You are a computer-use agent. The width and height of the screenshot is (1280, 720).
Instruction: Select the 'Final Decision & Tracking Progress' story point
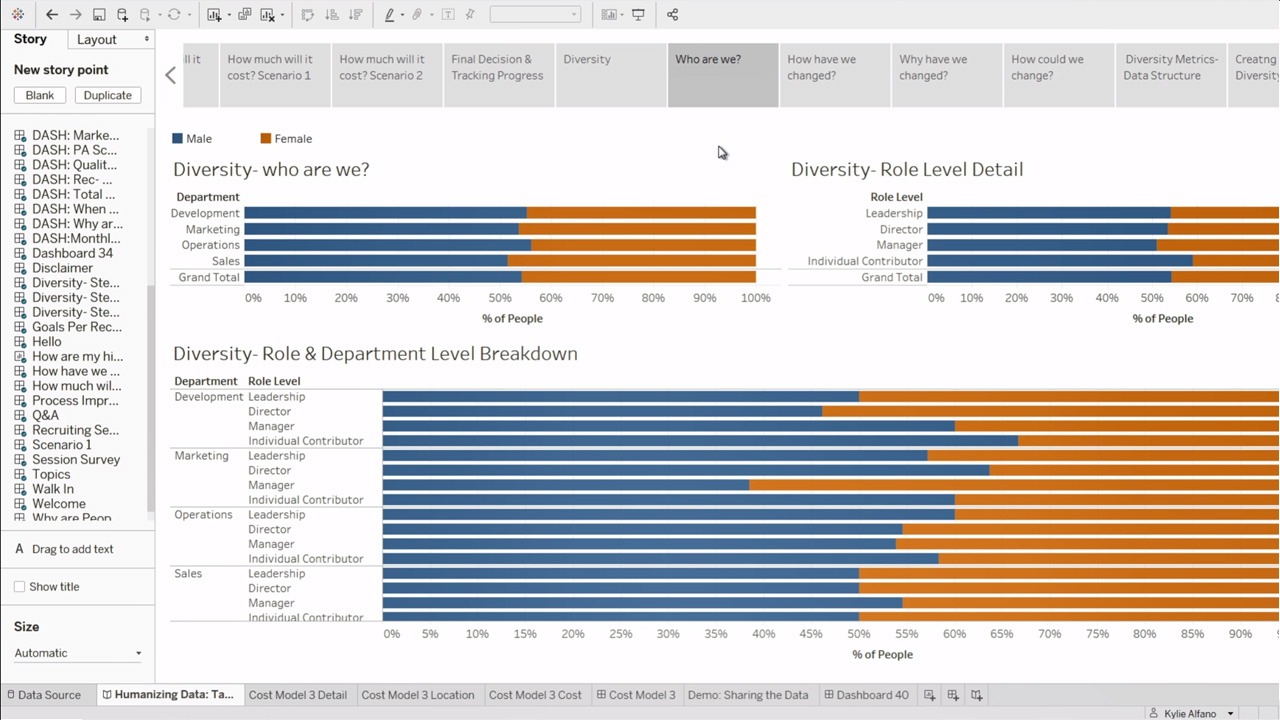coord(499,75)
